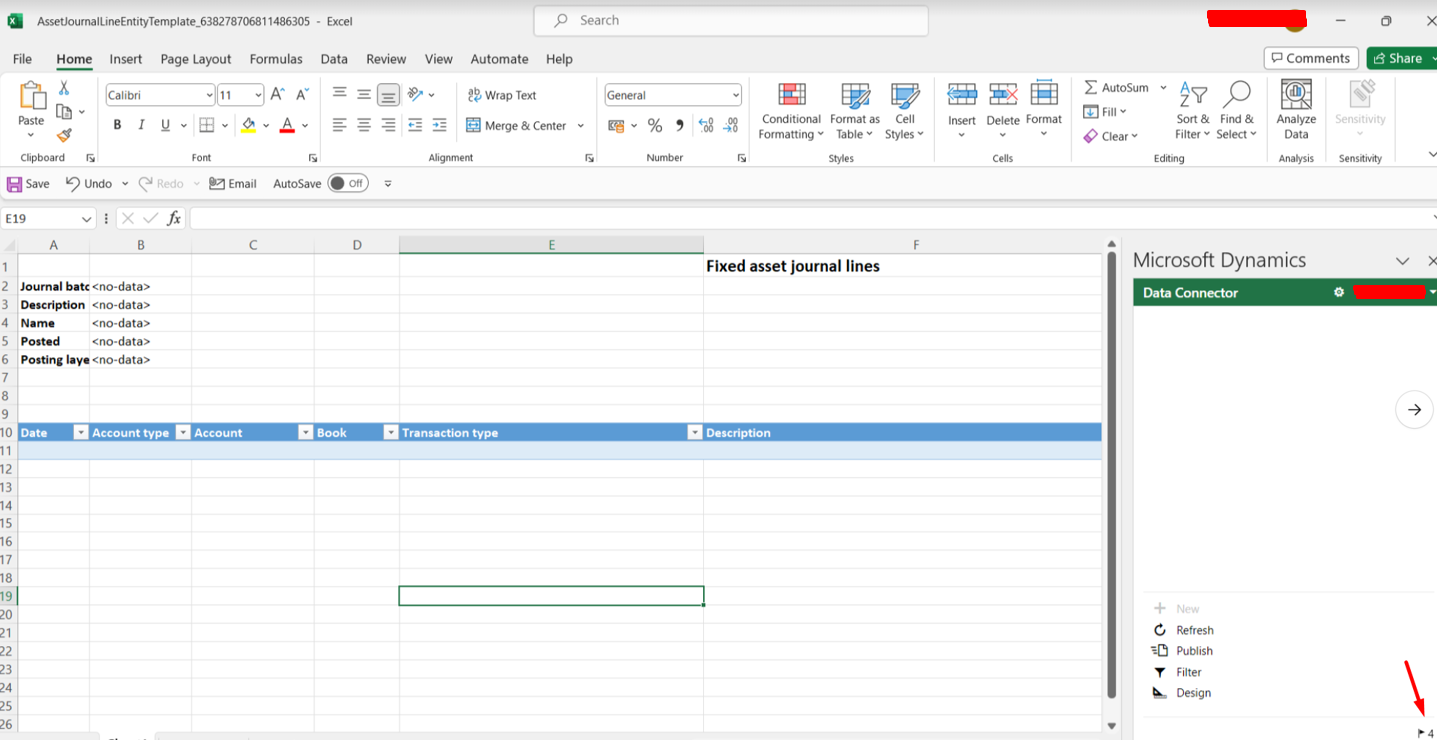Click the Borders icon
Screen dimensions: 1437x740
[x=207, y=125]
